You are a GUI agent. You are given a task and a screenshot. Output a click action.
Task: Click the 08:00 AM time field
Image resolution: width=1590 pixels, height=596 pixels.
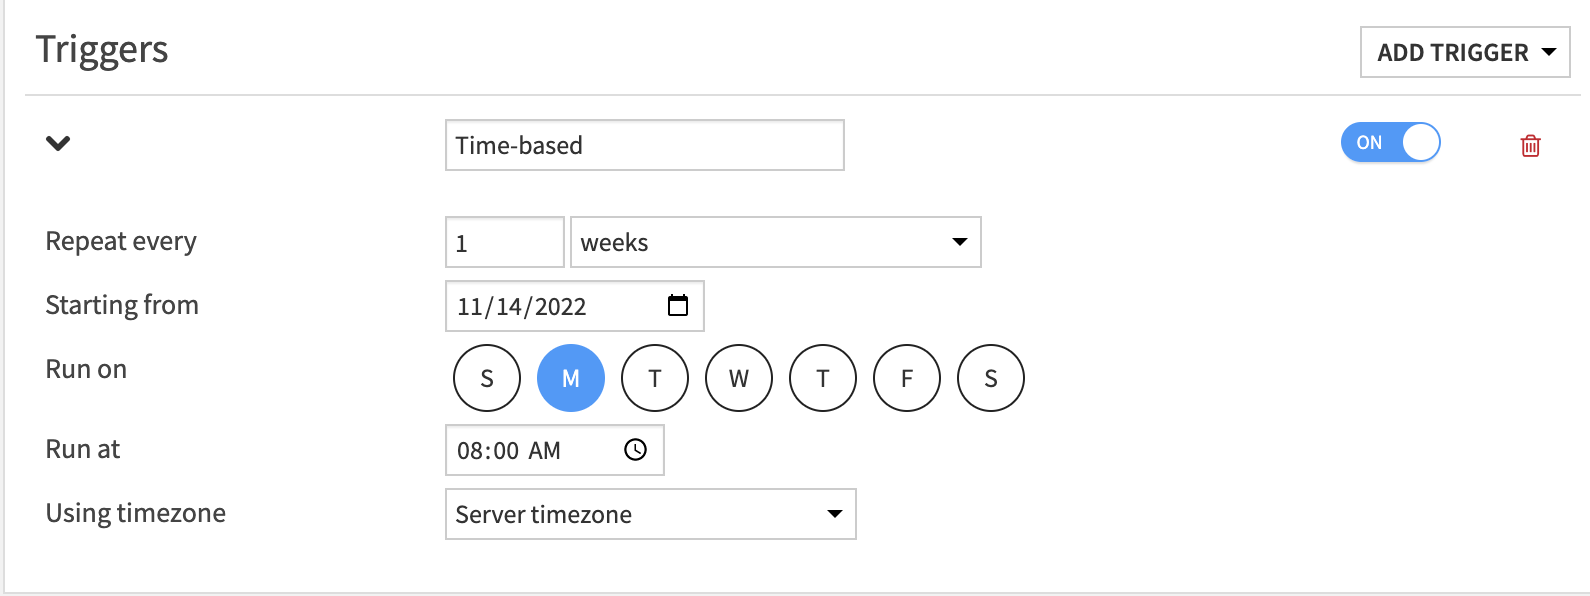tap(530, 450)
